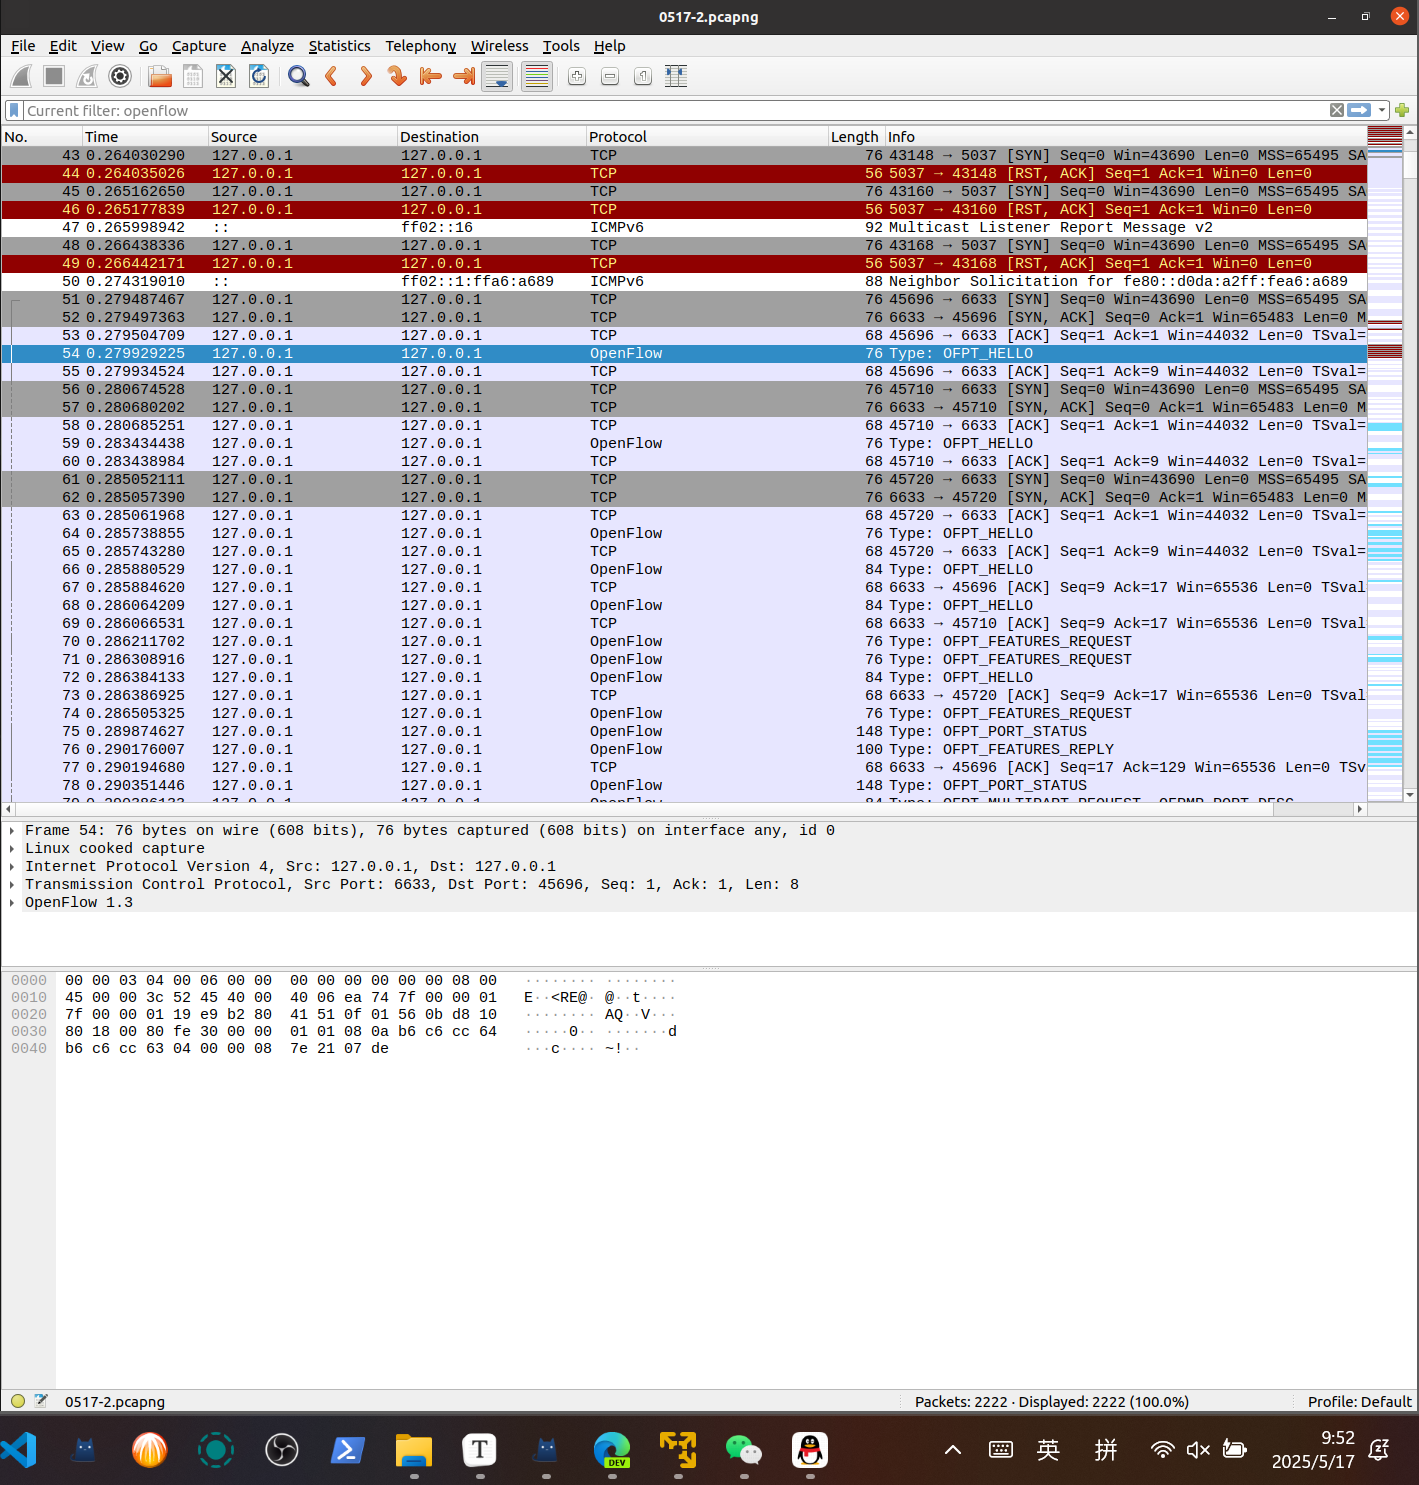Screen dimensions: 1419x1485
Task: Toggle auto-scroll during live capture
Action: tap(497, 76)
